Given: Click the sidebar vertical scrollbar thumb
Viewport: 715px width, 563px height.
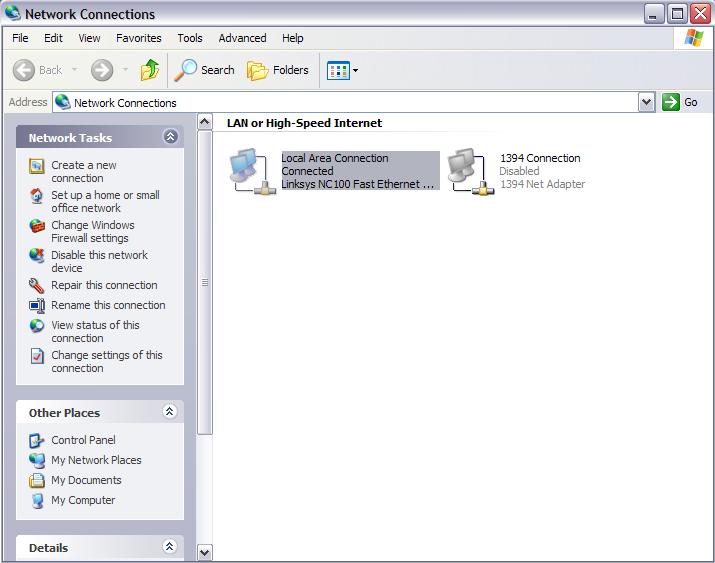Looking at the screenshot, I should click(205, 283).
